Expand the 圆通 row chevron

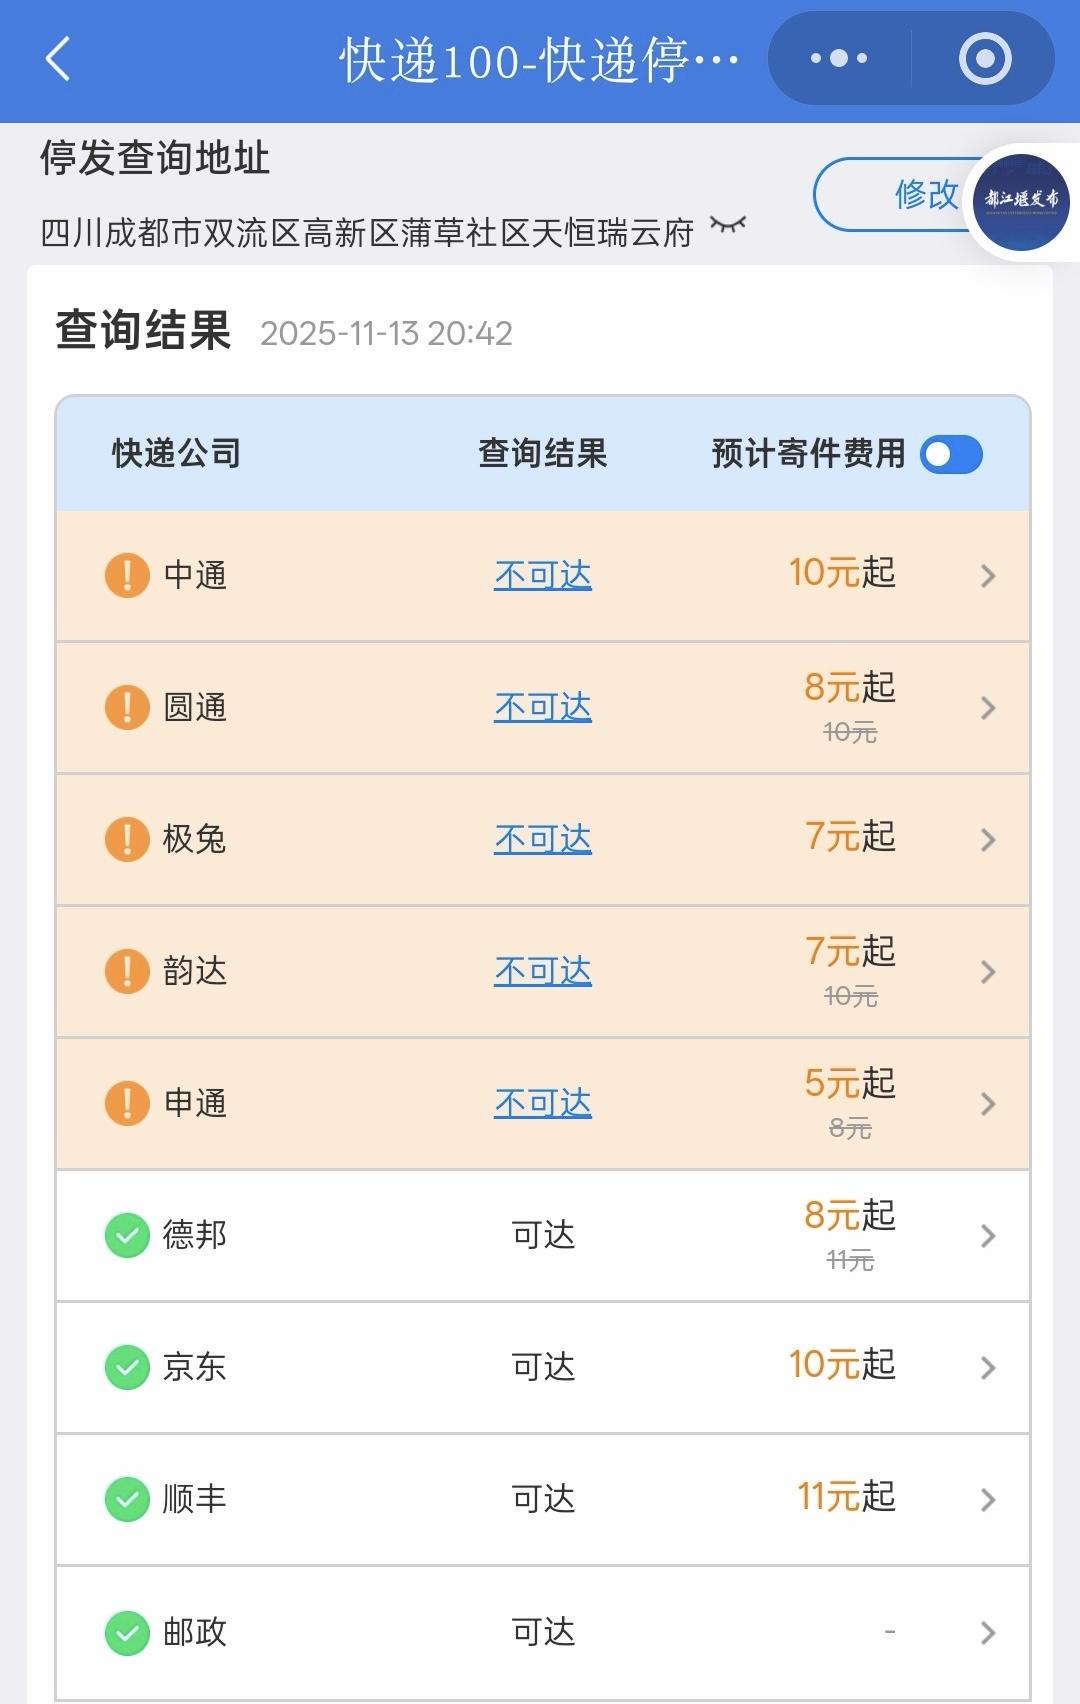pos(988,708)
